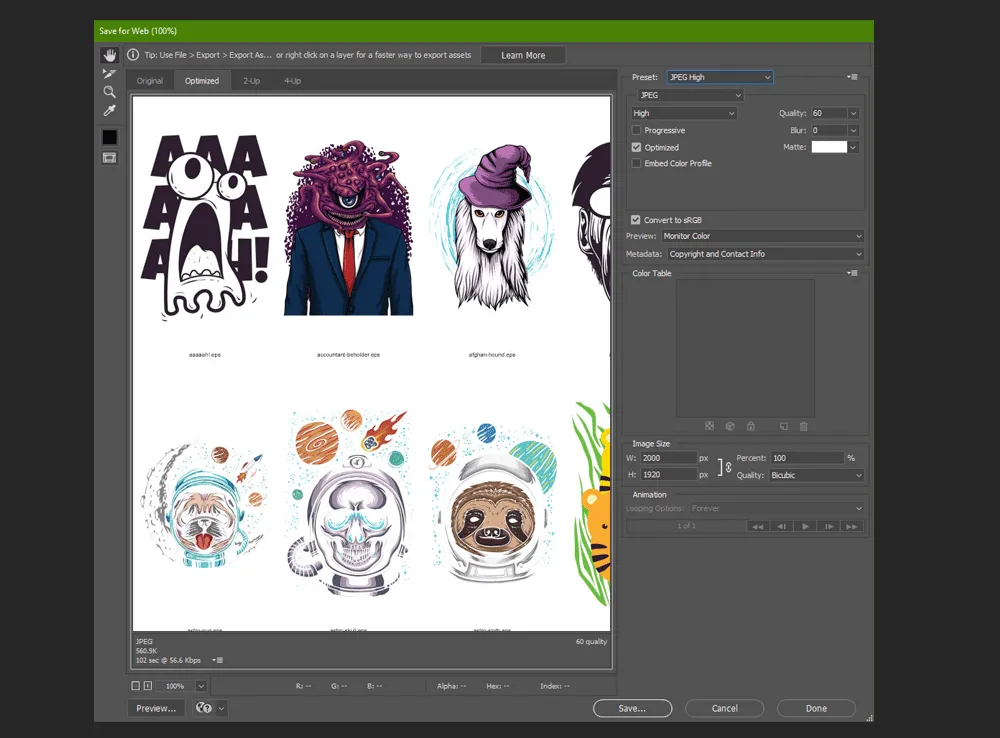The width and height of the screenshot is (1000, 738).
Task: Open browser selection dropdown arrow next to globe
Action: 221,708
